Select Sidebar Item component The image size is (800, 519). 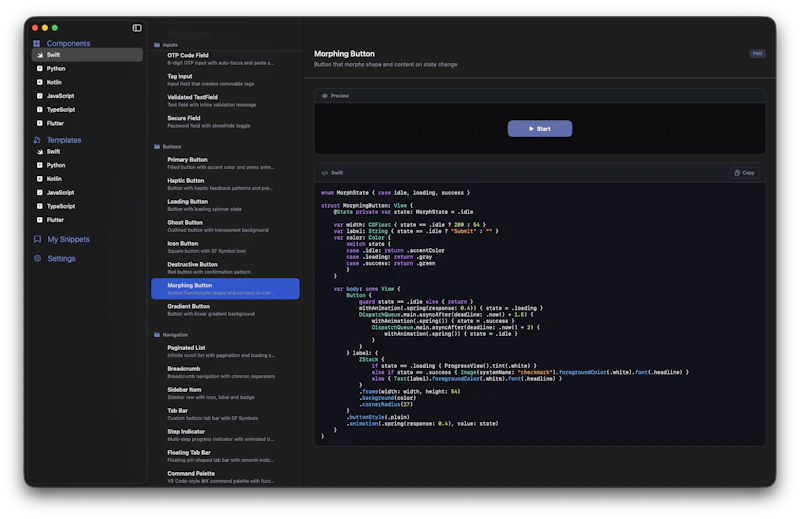226,393
